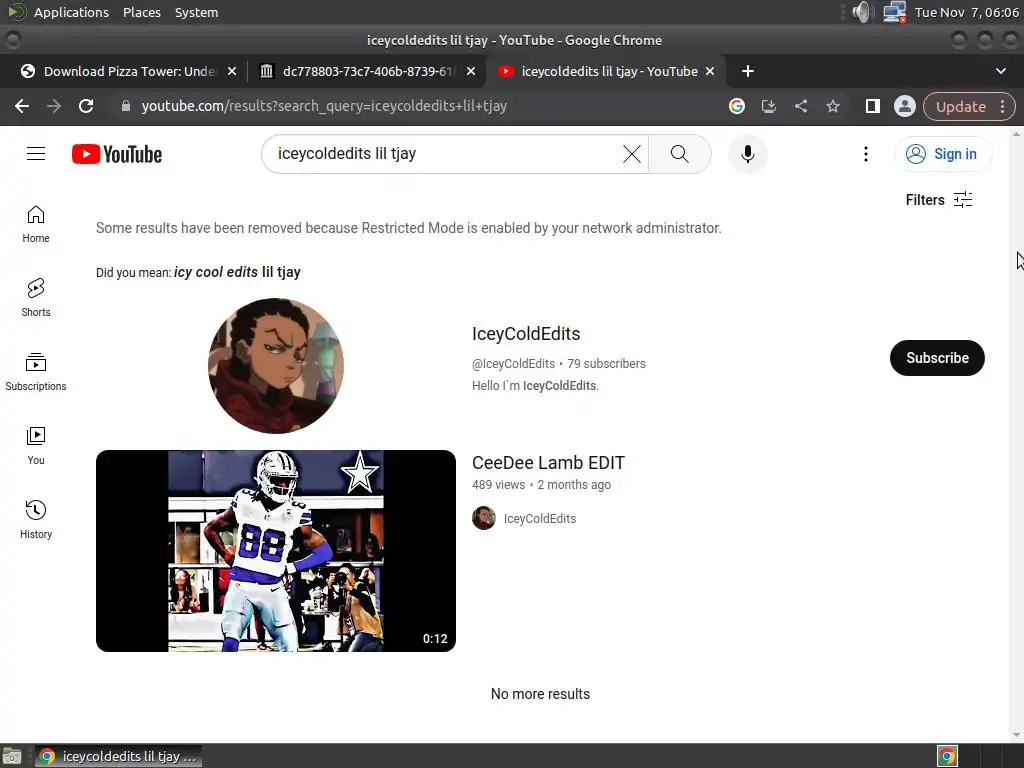Open the IceyColdEdits channel title
The image size is (1024, 768).
(x=526, y=334)
